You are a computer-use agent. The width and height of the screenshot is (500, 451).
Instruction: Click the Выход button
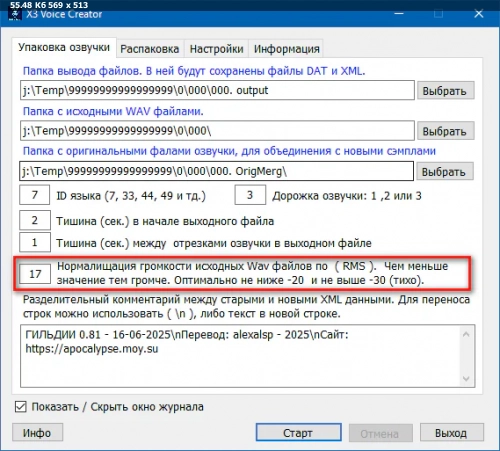point(451,433)
